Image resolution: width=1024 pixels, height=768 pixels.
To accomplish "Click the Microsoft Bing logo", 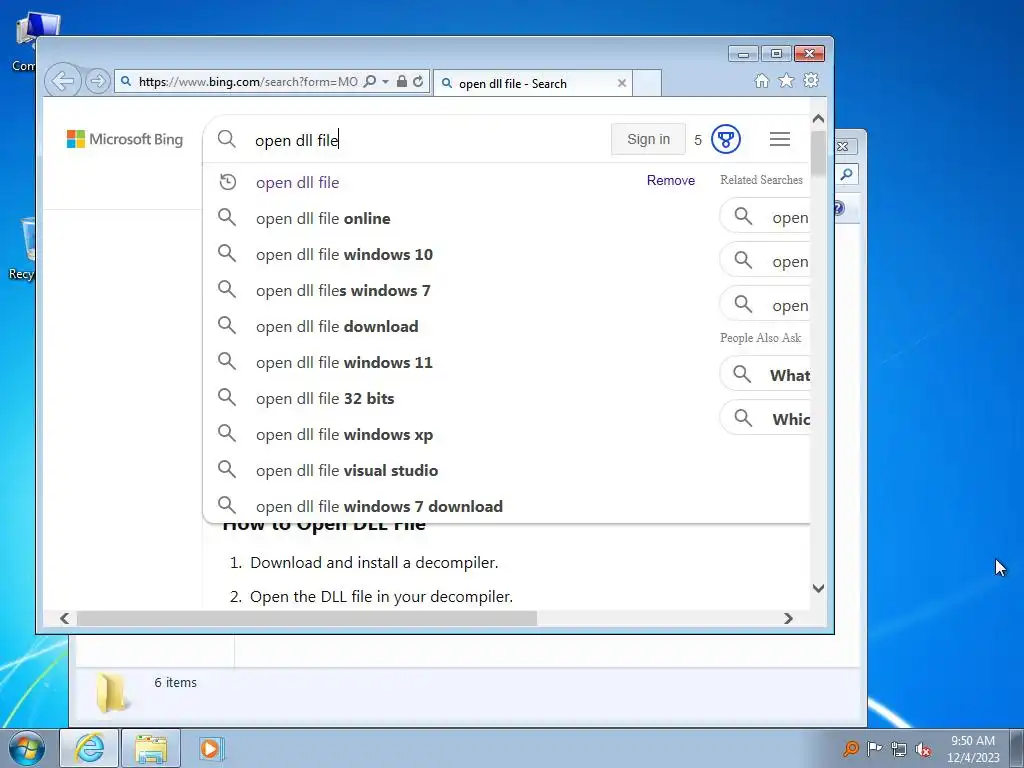I will tap(125, 139).
